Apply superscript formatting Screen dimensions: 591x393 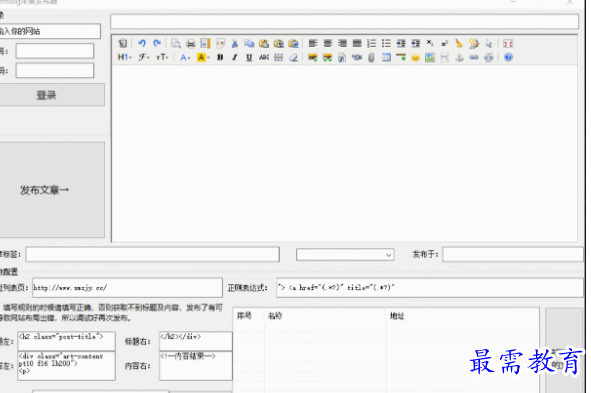pos(445,43)
